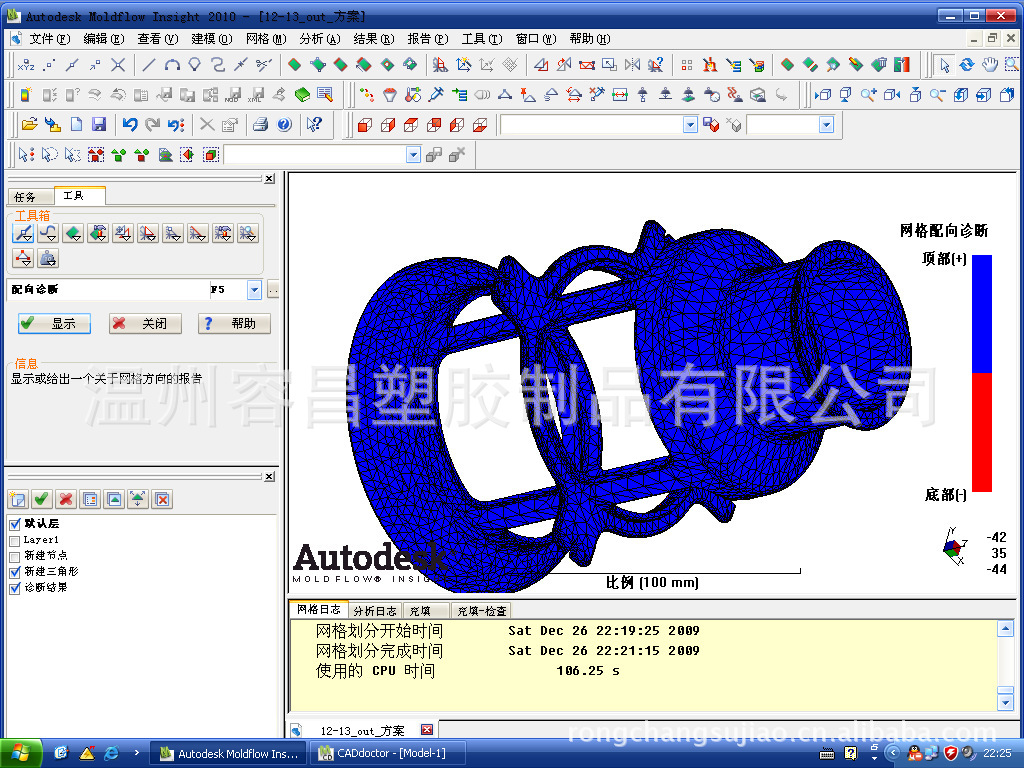This screenshot has height=768, width=1024.
Task: Click the Zoom in magnifier icon
Action: 869,95
